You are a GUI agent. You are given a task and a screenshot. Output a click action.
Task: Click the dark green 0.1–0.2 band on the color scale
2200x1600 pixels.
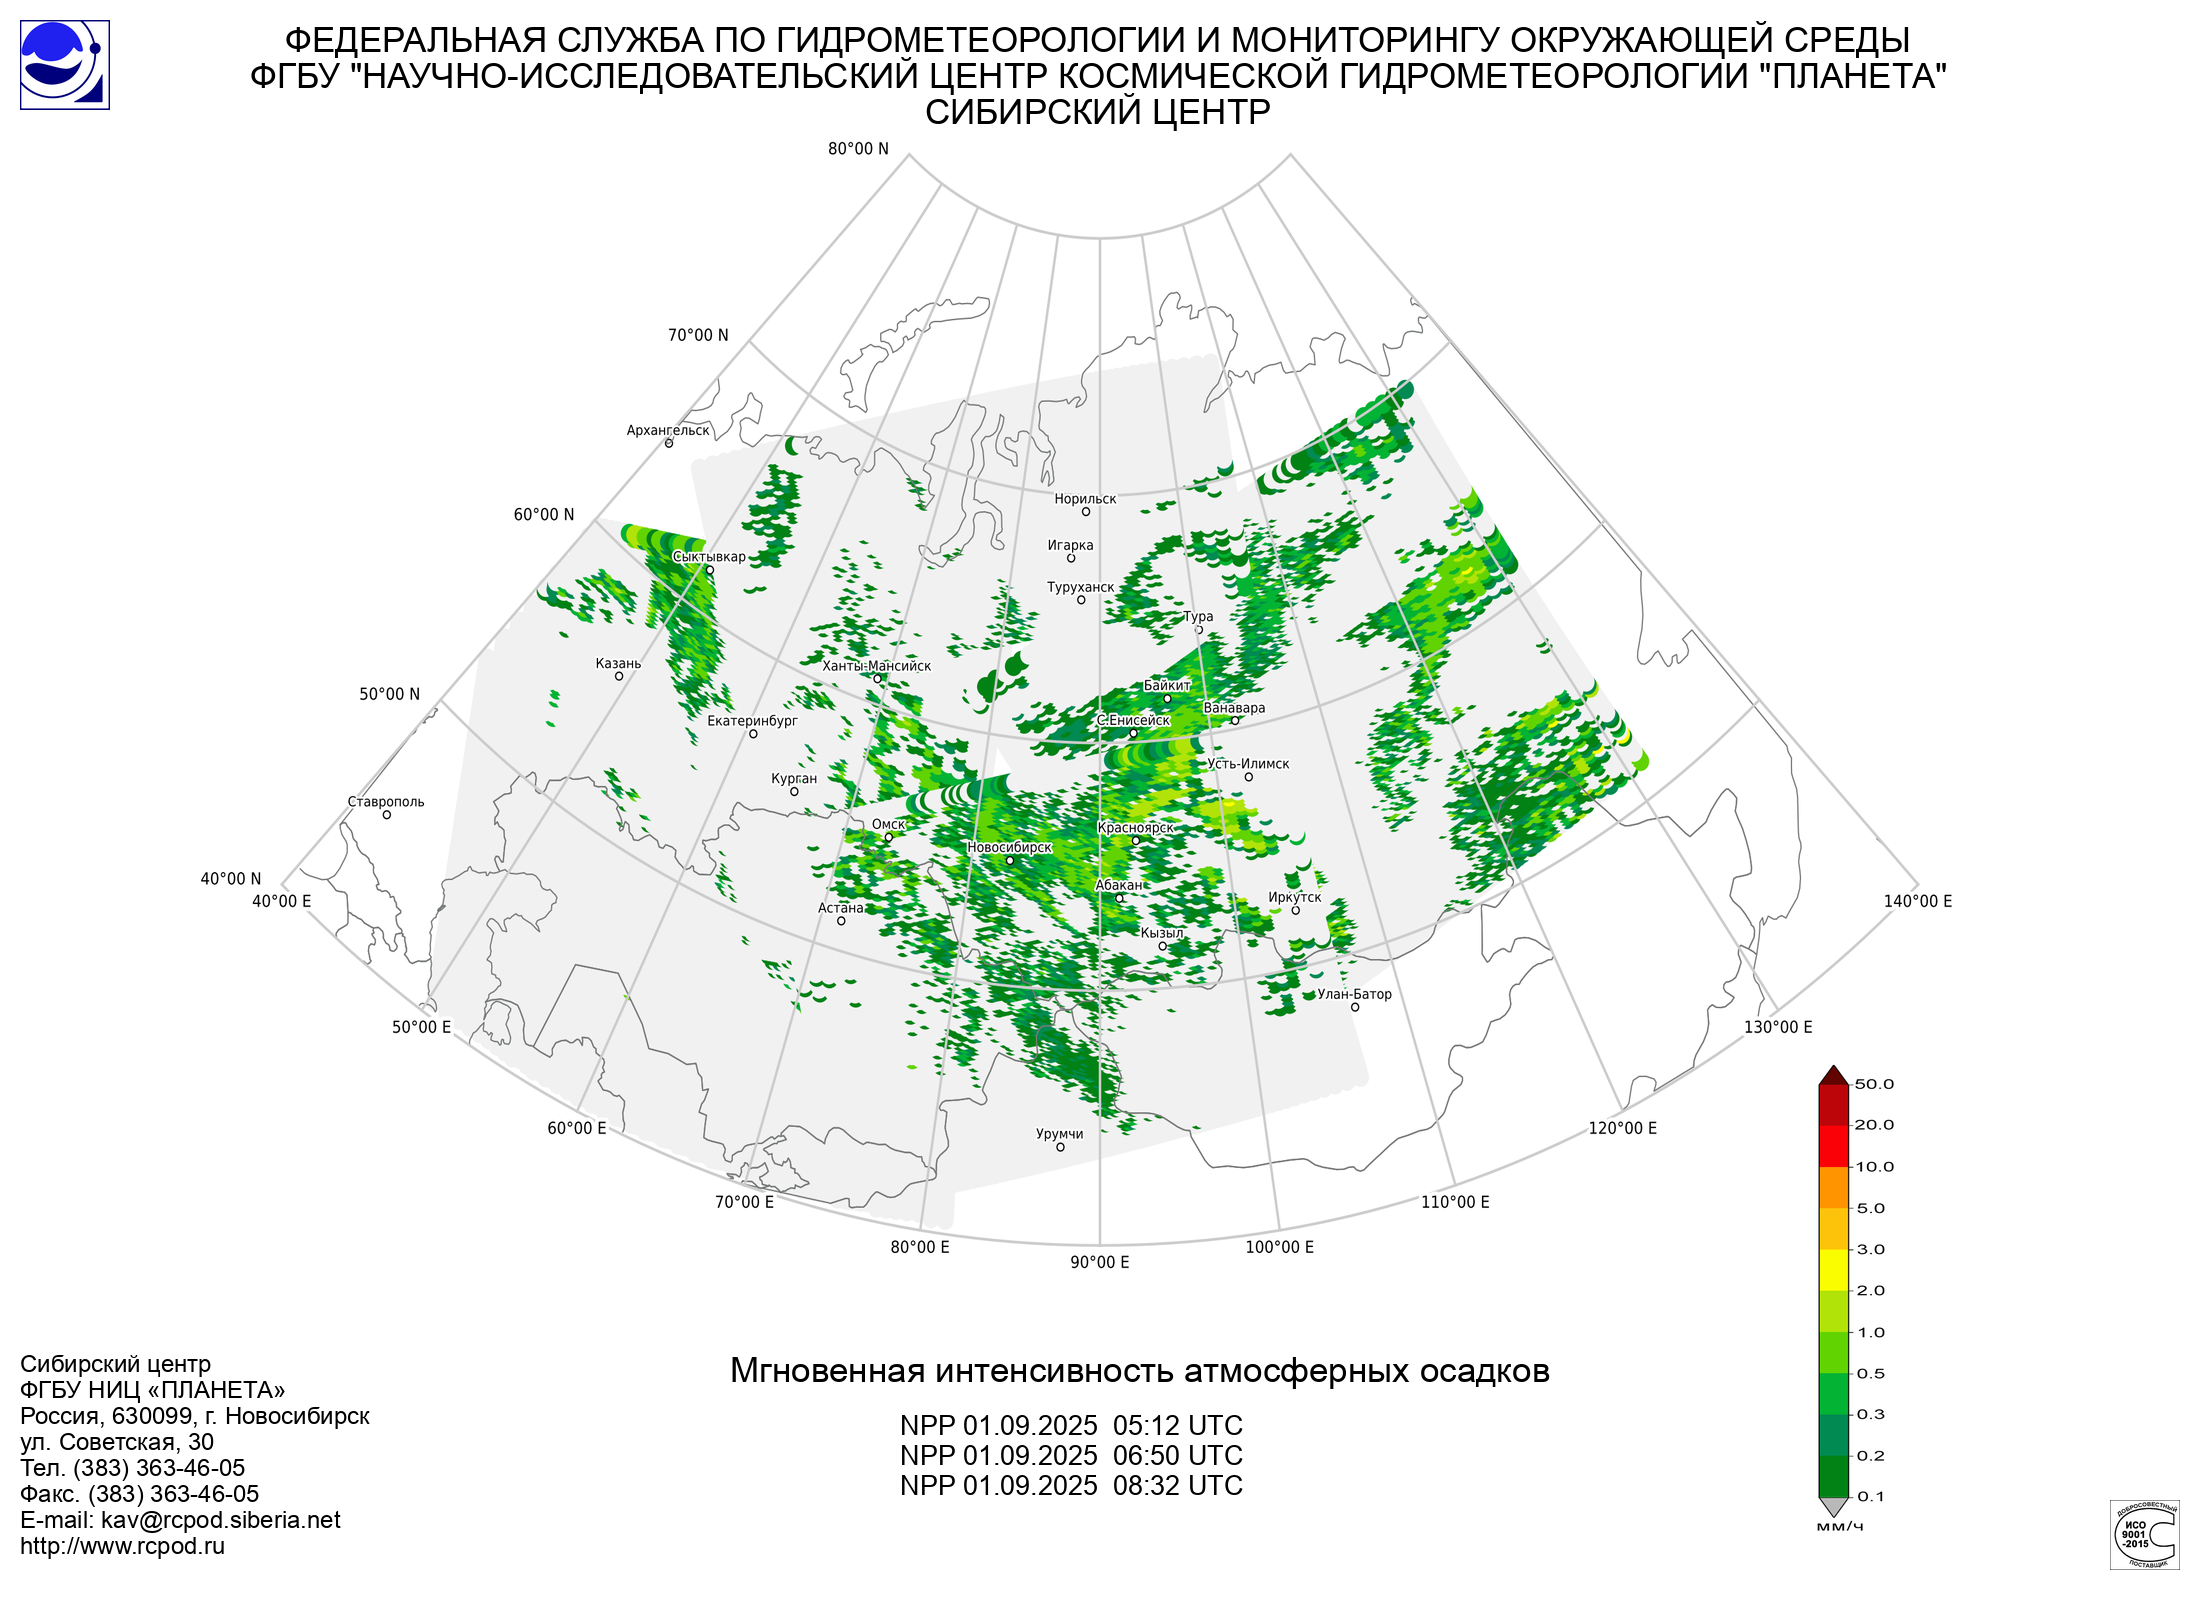(x=1833, y=1476)
